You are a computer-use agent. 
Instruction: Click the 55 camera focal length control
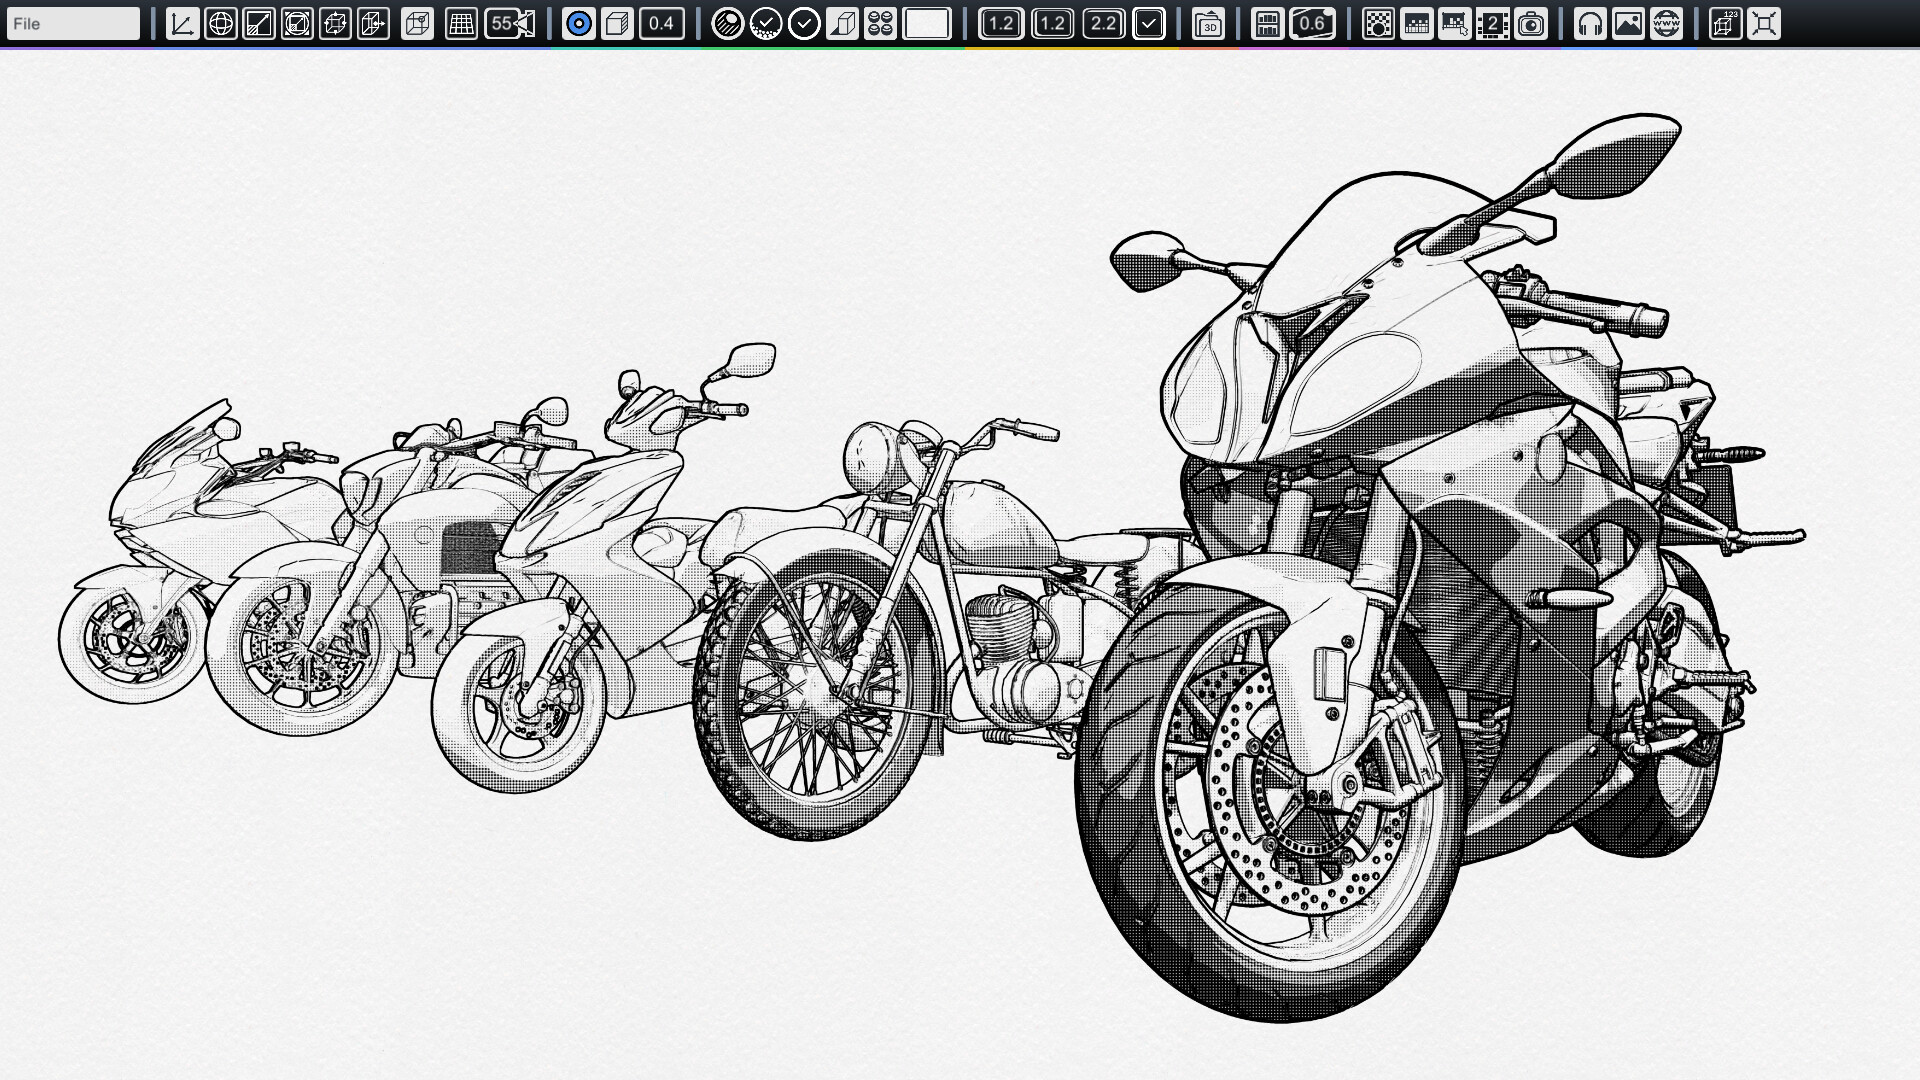[502, 24]
